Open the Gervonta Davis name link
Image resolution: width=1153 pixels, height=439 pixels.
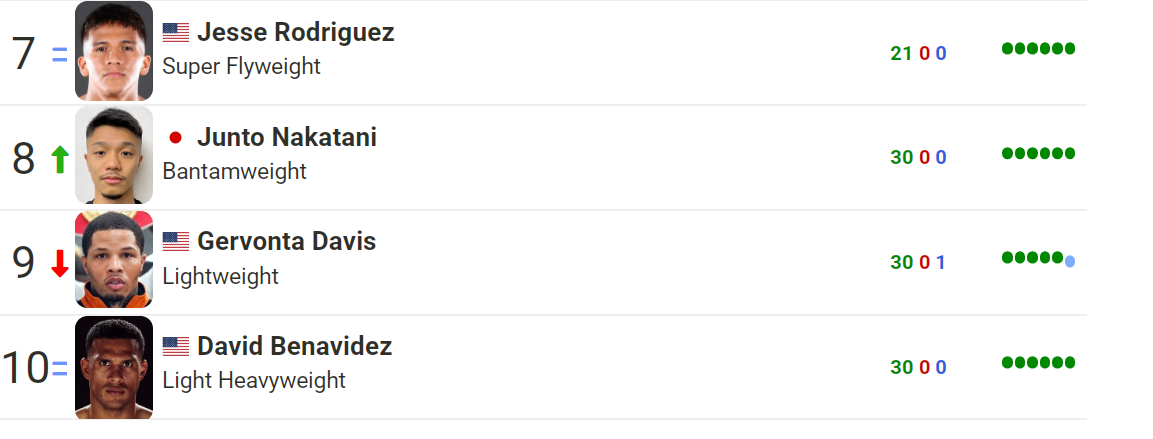(x=287, y=242)
